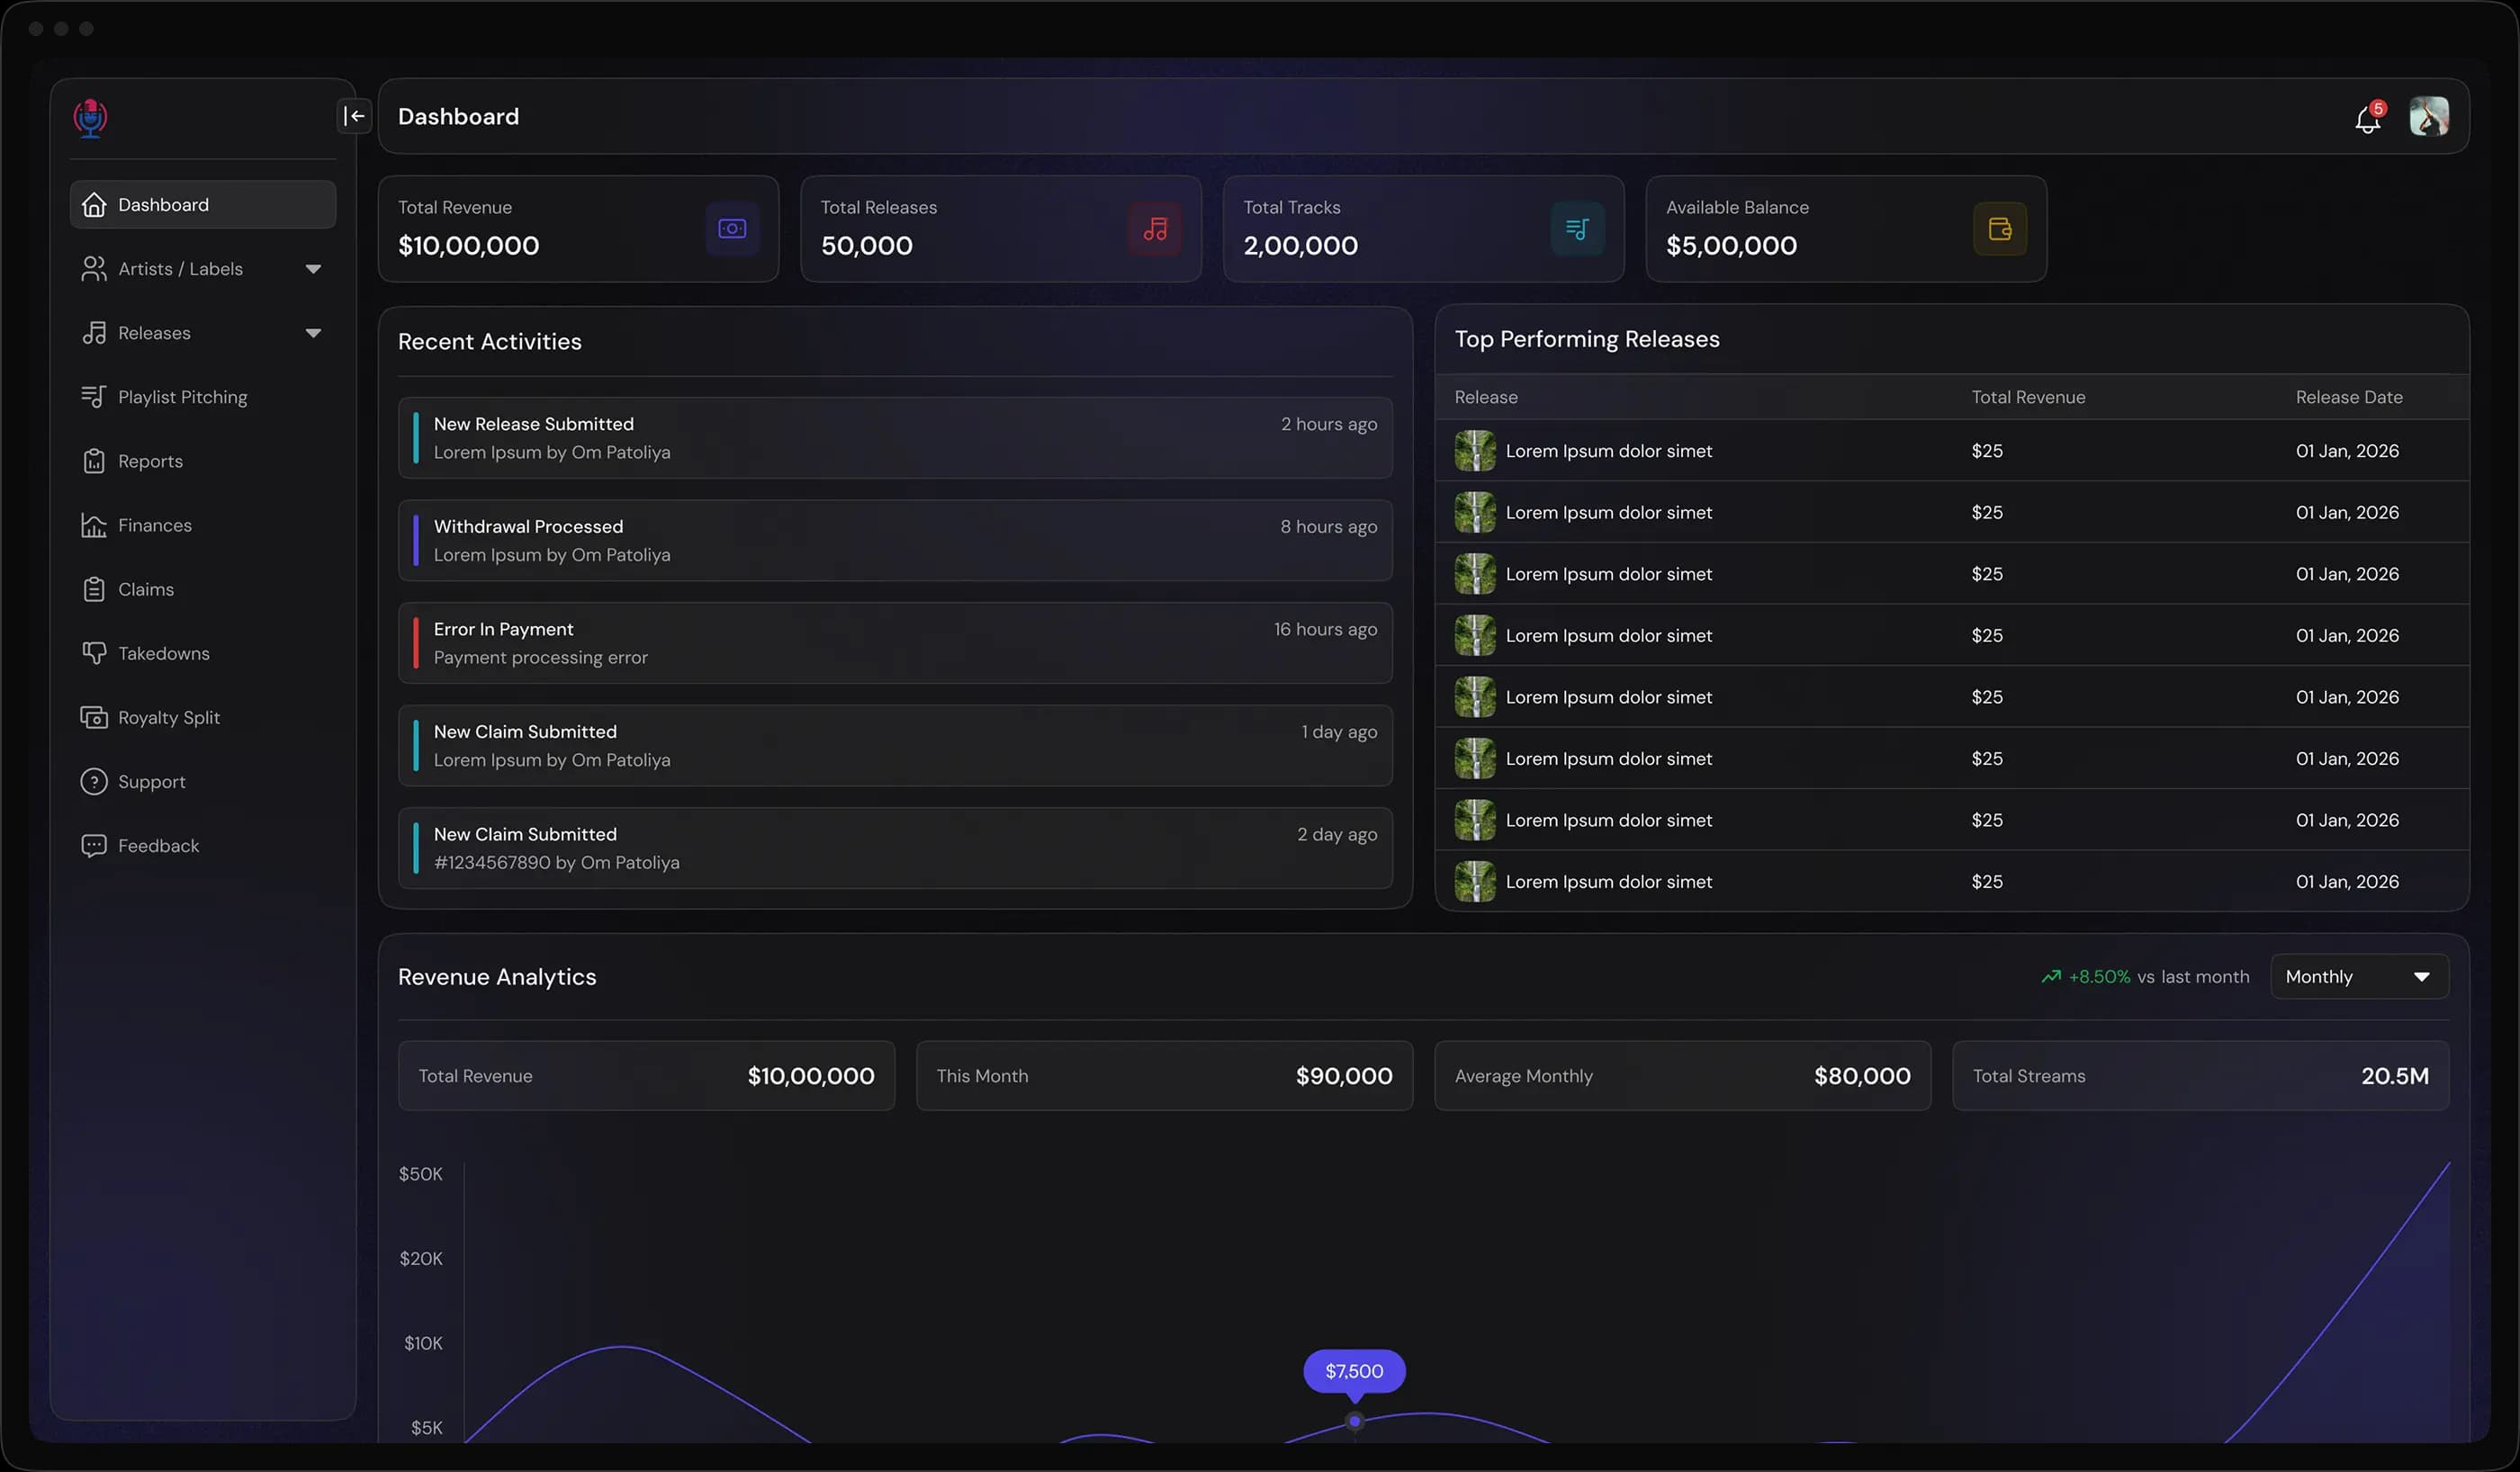Click the Artists / Labels people icon
The height and width of the screenshot is (1472, 2520).
click(x=94, y=269)
